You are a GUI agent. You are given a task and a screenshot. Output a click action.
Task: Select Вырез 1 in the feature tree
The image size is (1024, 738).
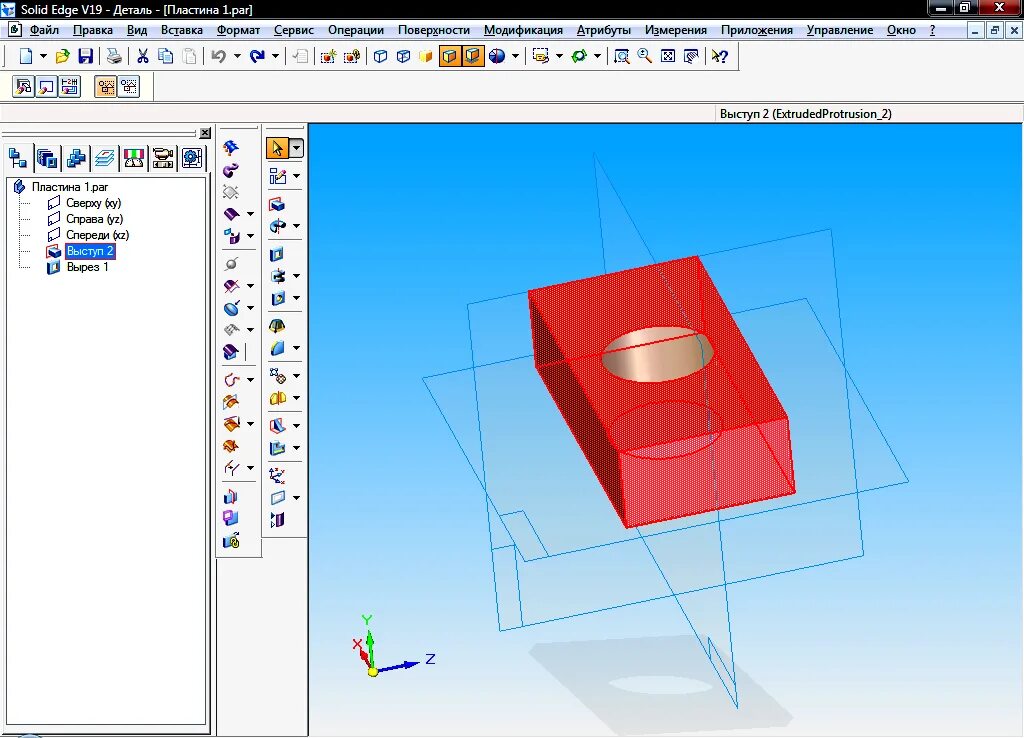click(x=87, y=267)
